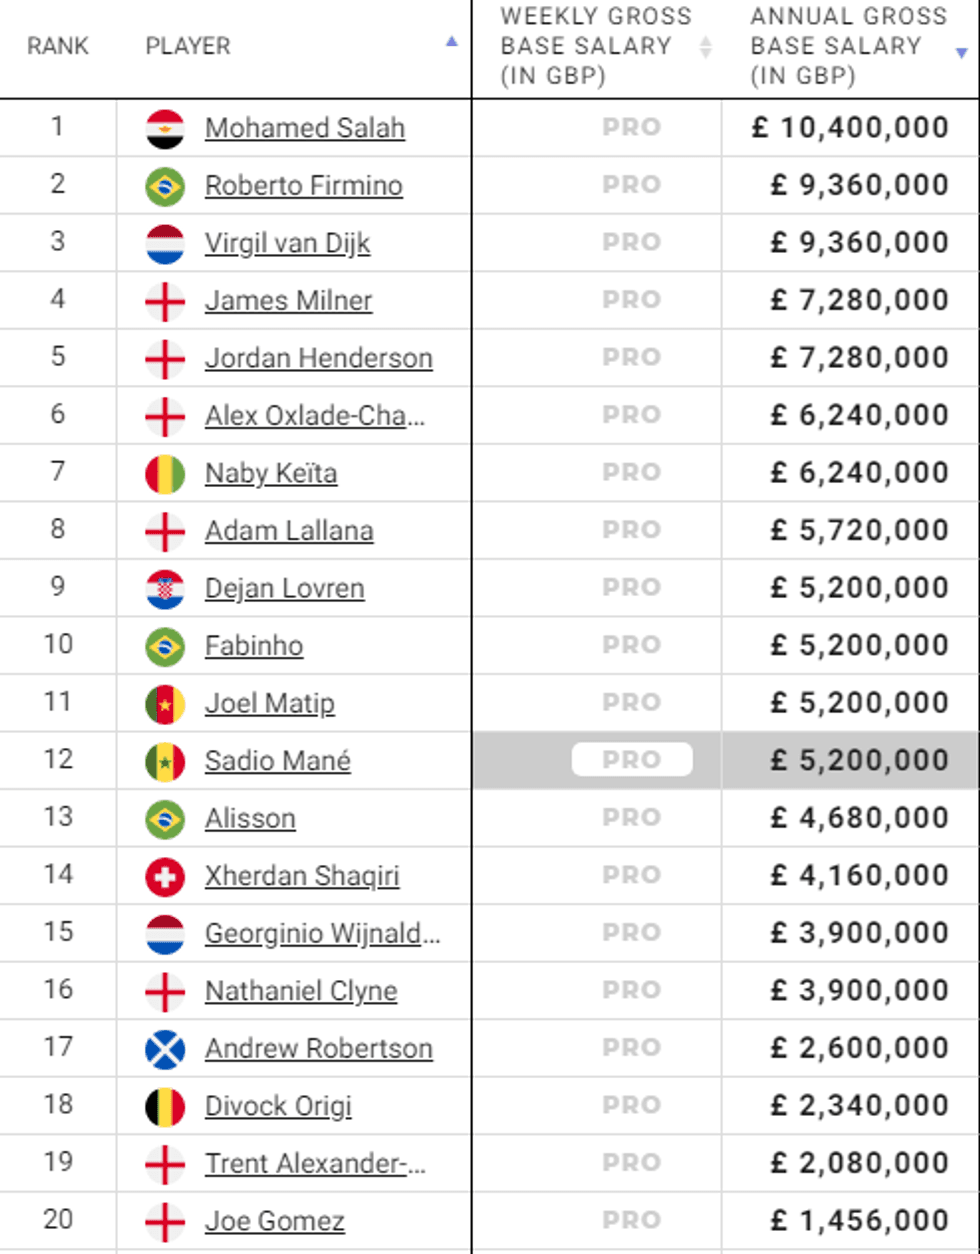Click the Senegal flag beside Sadio Mané
This screenshot has width=980, height=1254.
click(165, 762)
